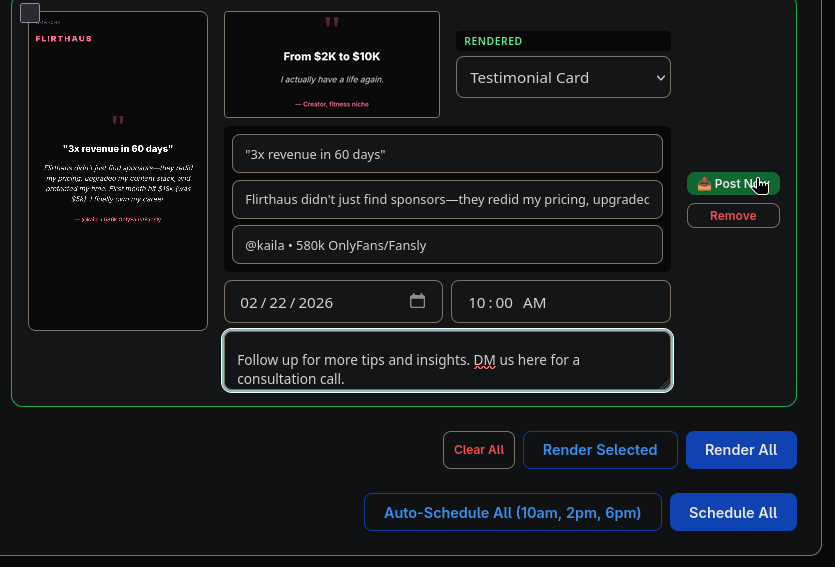This screenshot has width=835, height=567.
Task: Click Render Selected
Action: 600,450
